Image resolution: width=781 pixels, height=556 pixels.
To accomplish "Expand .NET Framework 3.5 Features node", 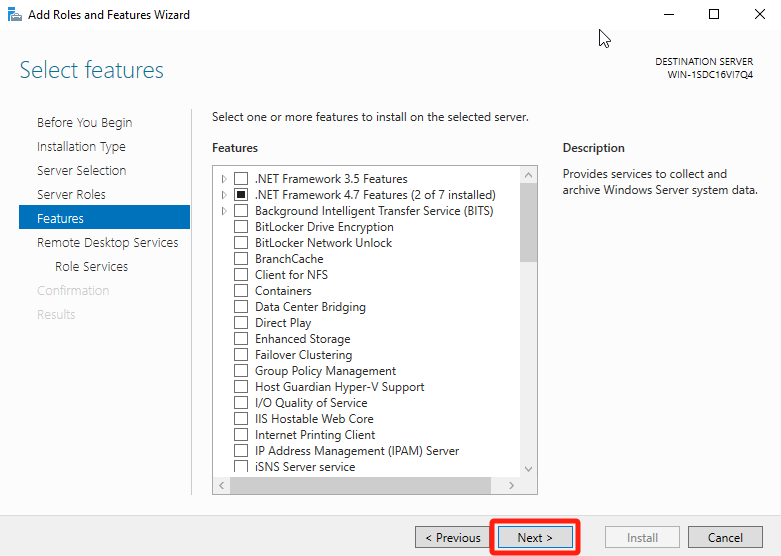I will click(x=224, y=179).
